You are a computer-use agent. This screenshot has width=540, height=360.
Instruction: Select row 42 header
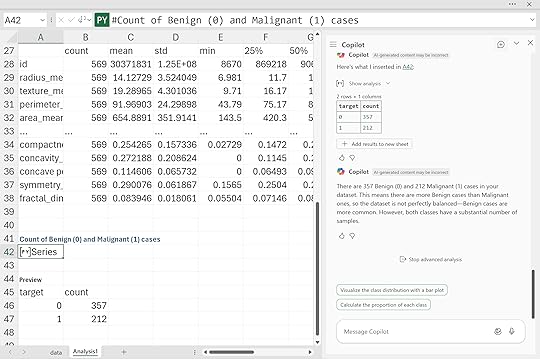(9, 252)
